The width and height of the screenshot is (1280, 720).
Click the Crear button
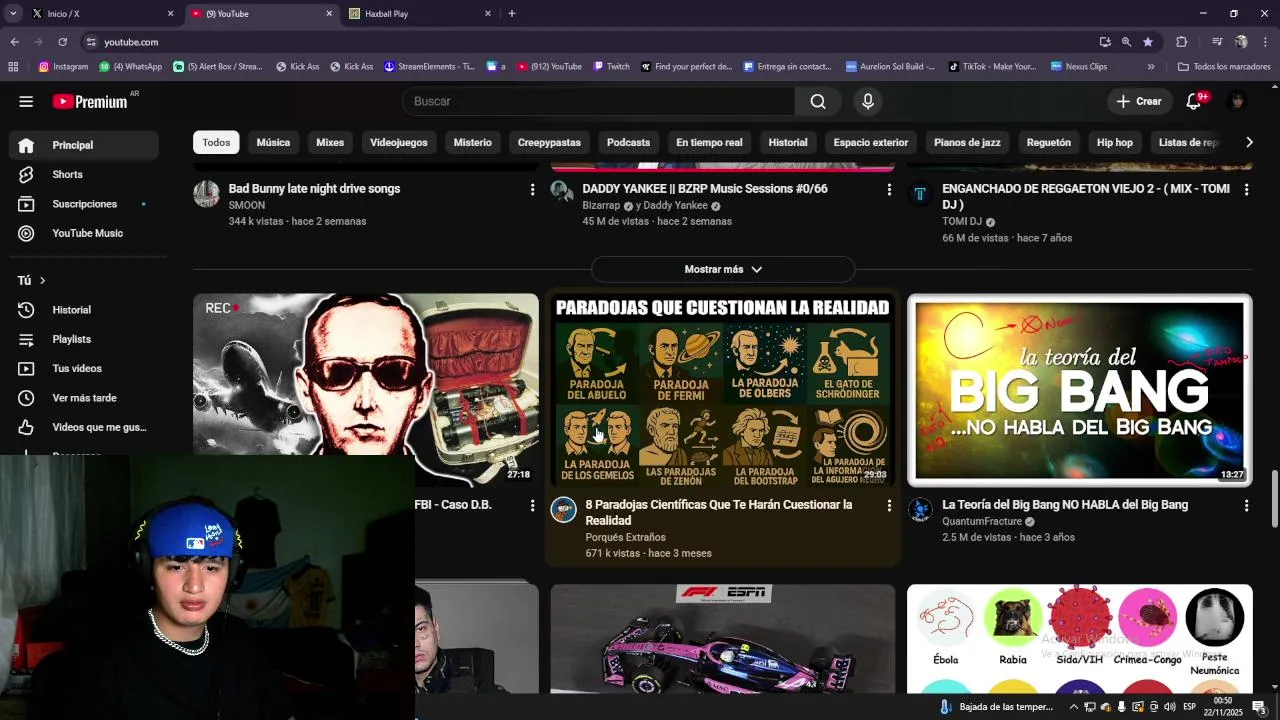tap(1139, 101)
